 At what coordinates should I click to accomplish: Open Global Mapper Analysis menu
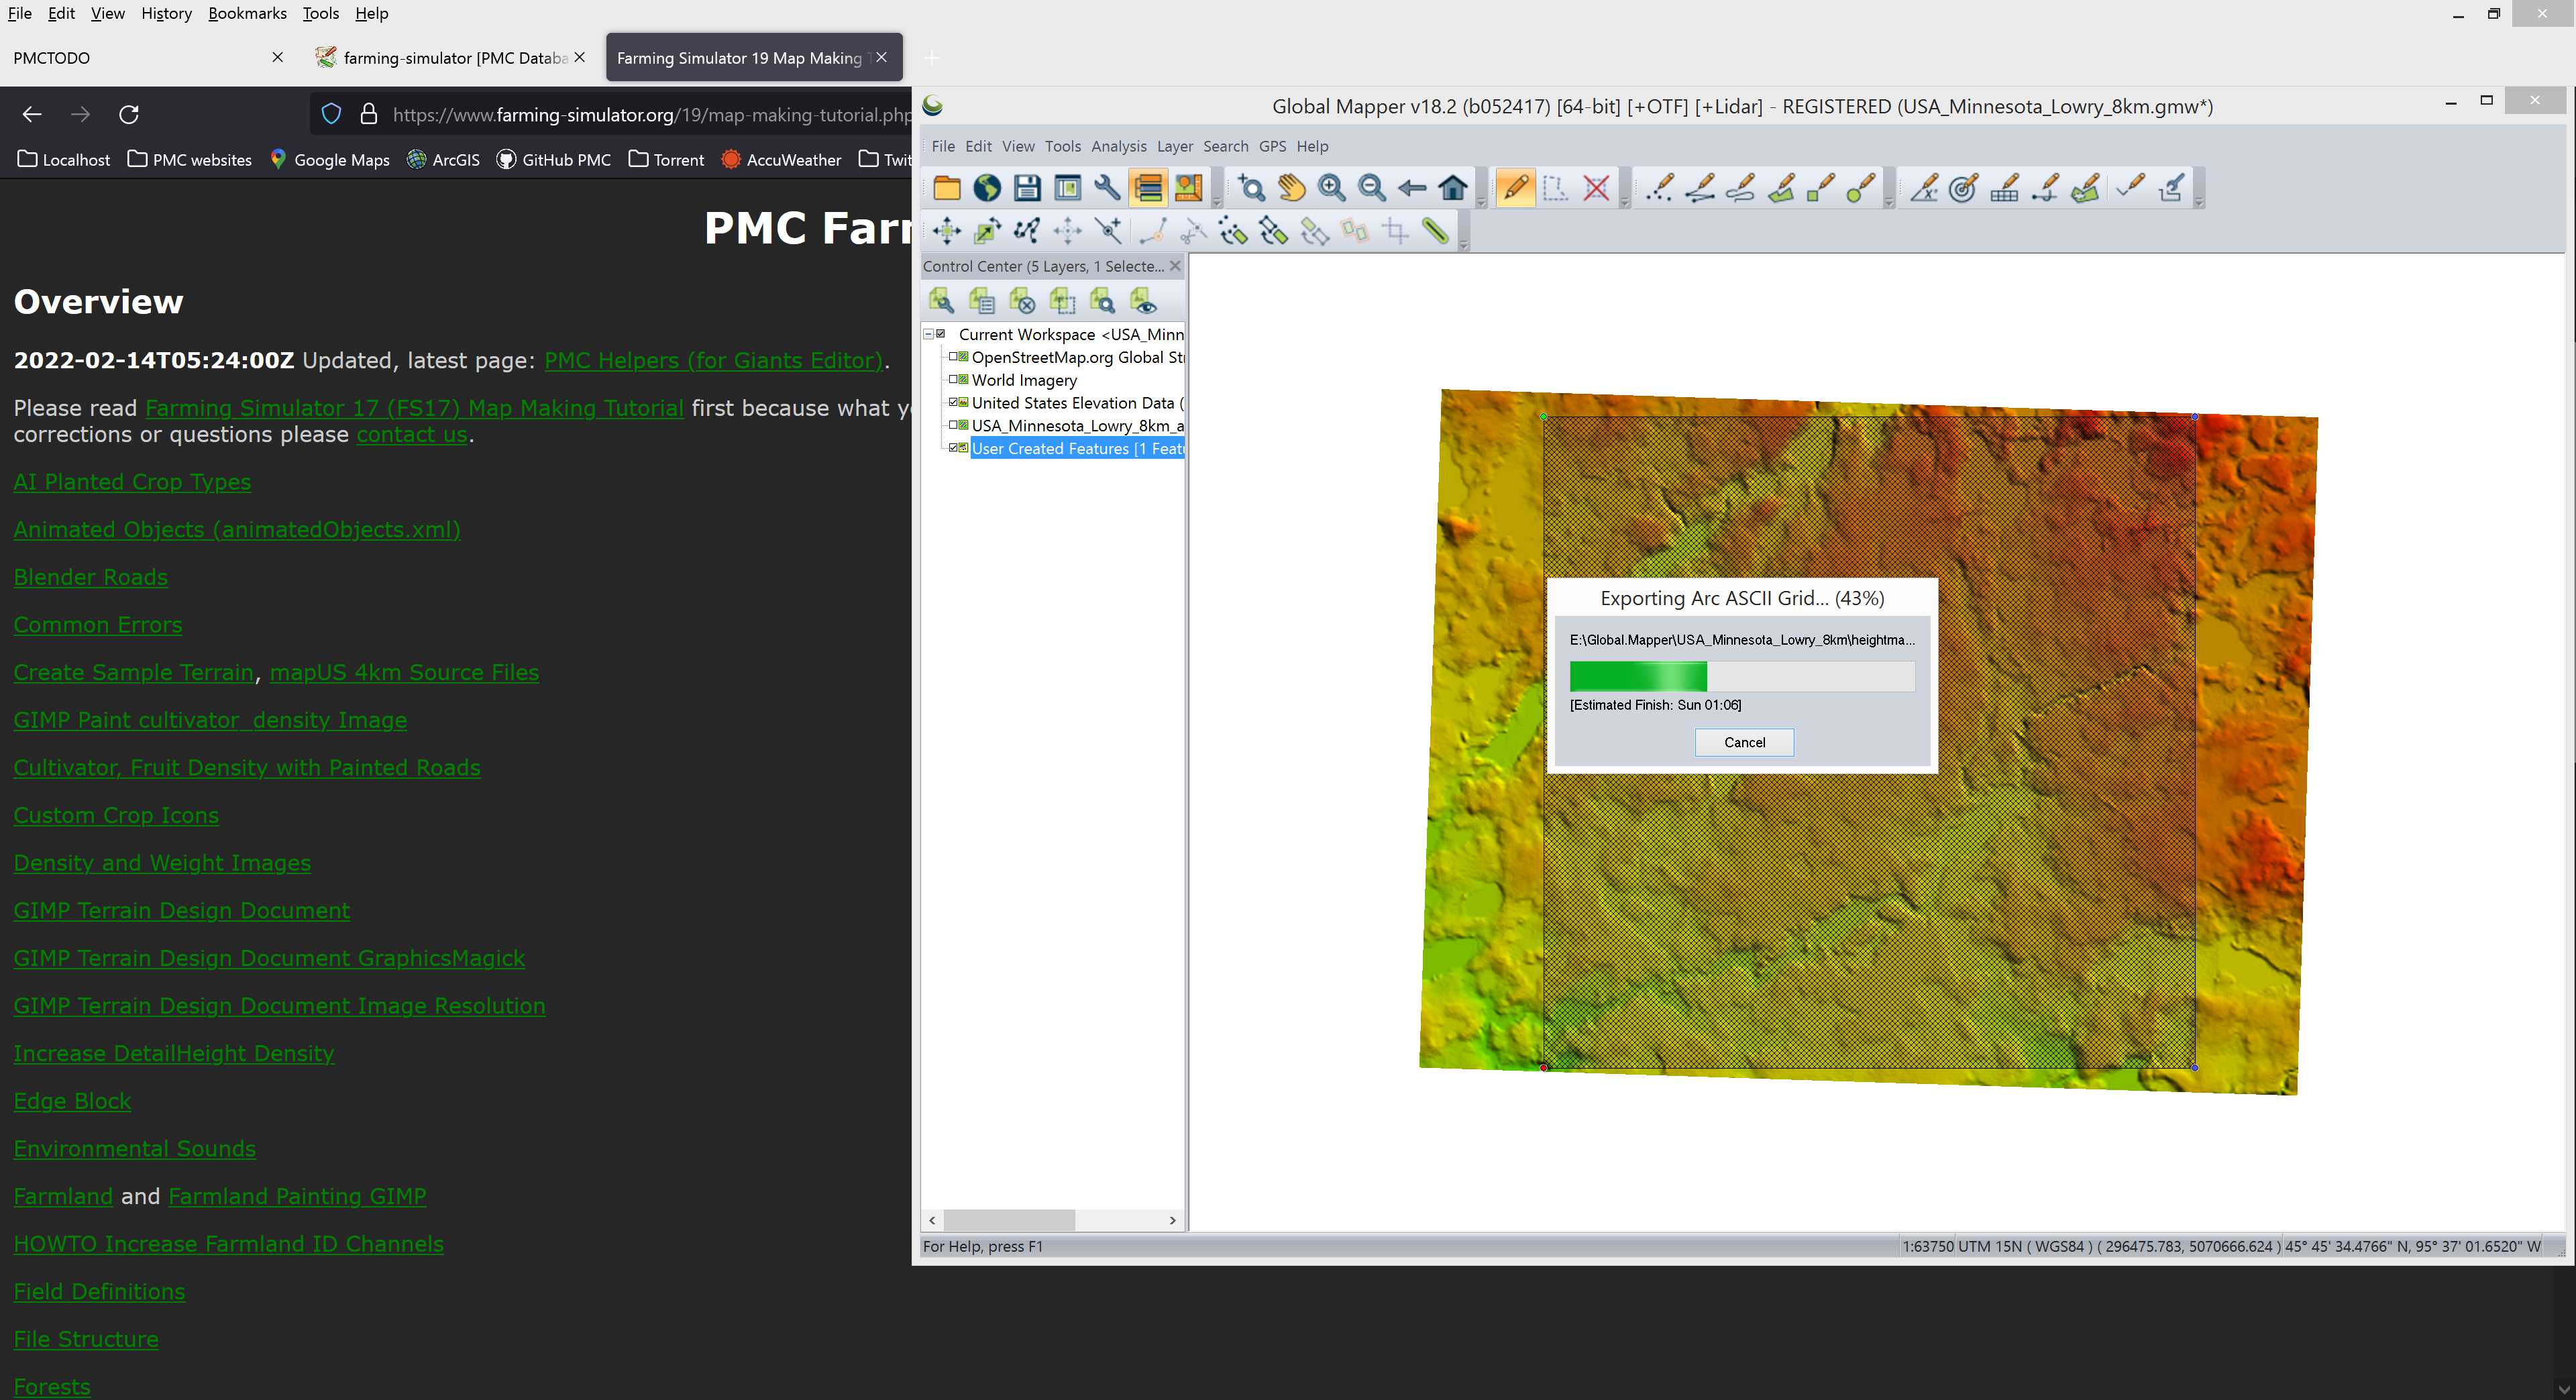(x=1119, y=146)
